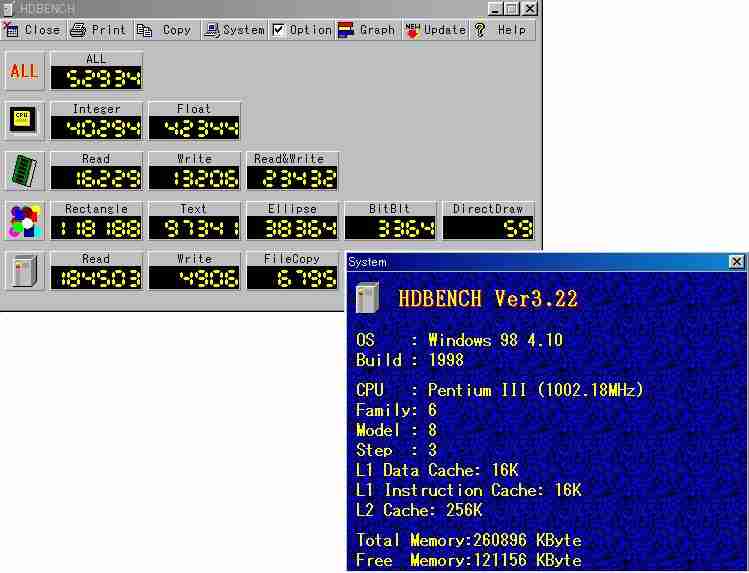Click the Update toolbar button

[435, 30]
